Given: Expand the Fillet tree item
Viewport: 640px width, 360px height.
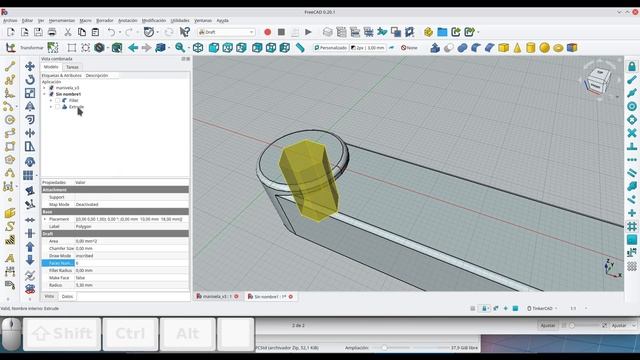Looking at the screenshot, I should (x=51, y=100).
